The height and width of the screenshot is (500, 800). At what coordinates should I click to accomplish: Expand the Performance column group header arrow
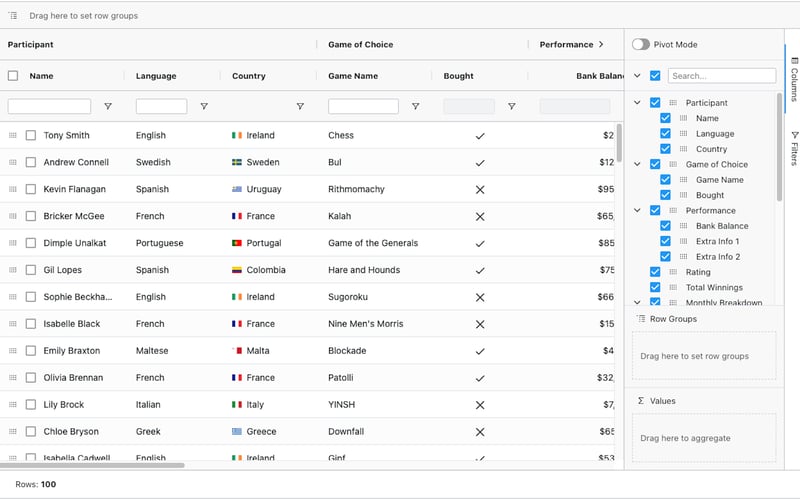click(x=601, y=44)
